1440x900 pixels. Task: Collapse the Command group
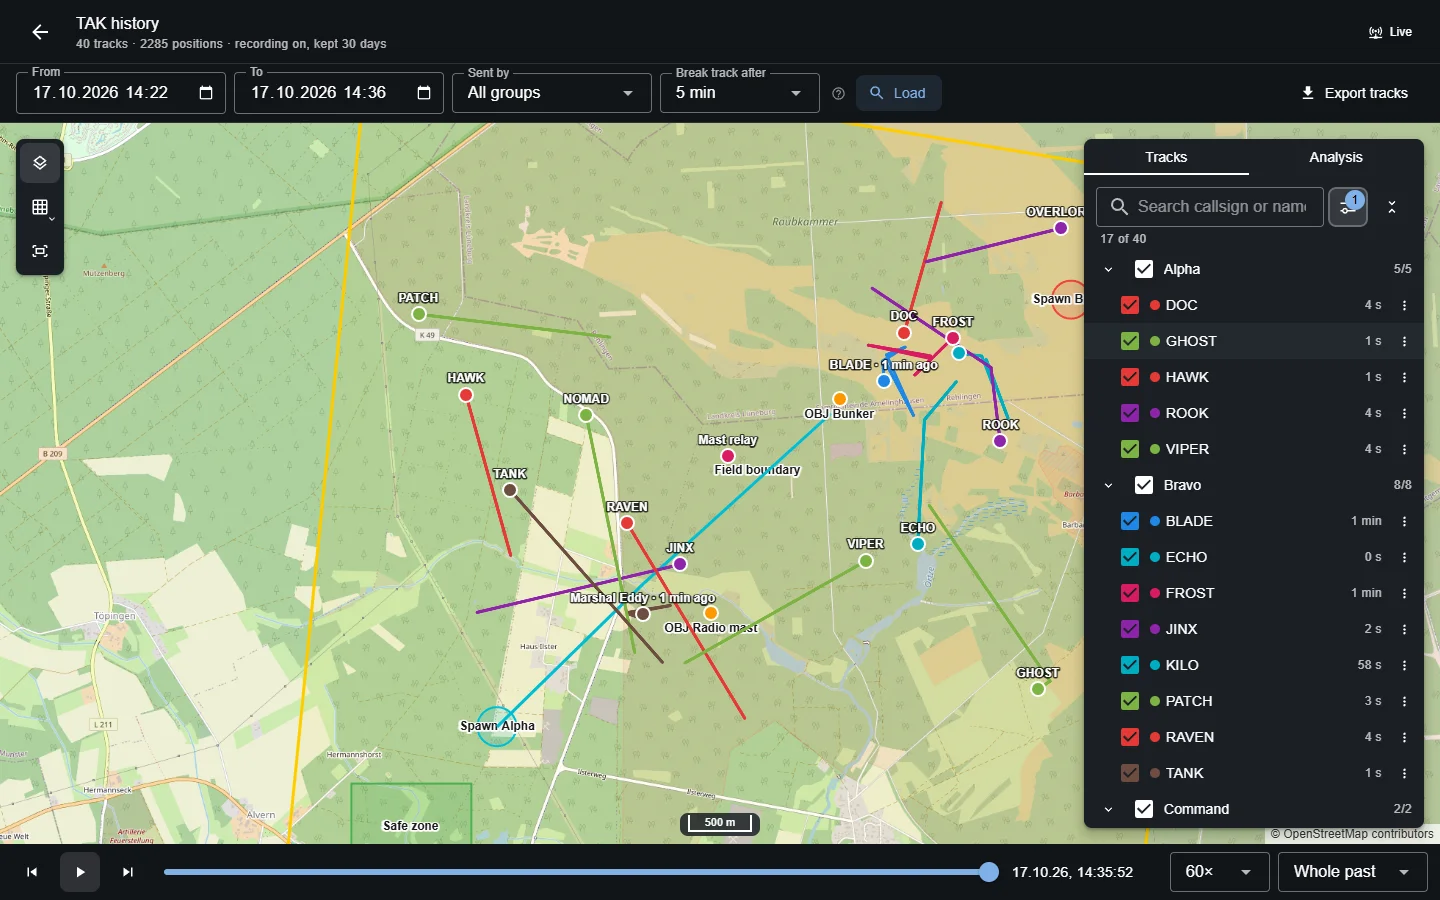click(1108, 809)
